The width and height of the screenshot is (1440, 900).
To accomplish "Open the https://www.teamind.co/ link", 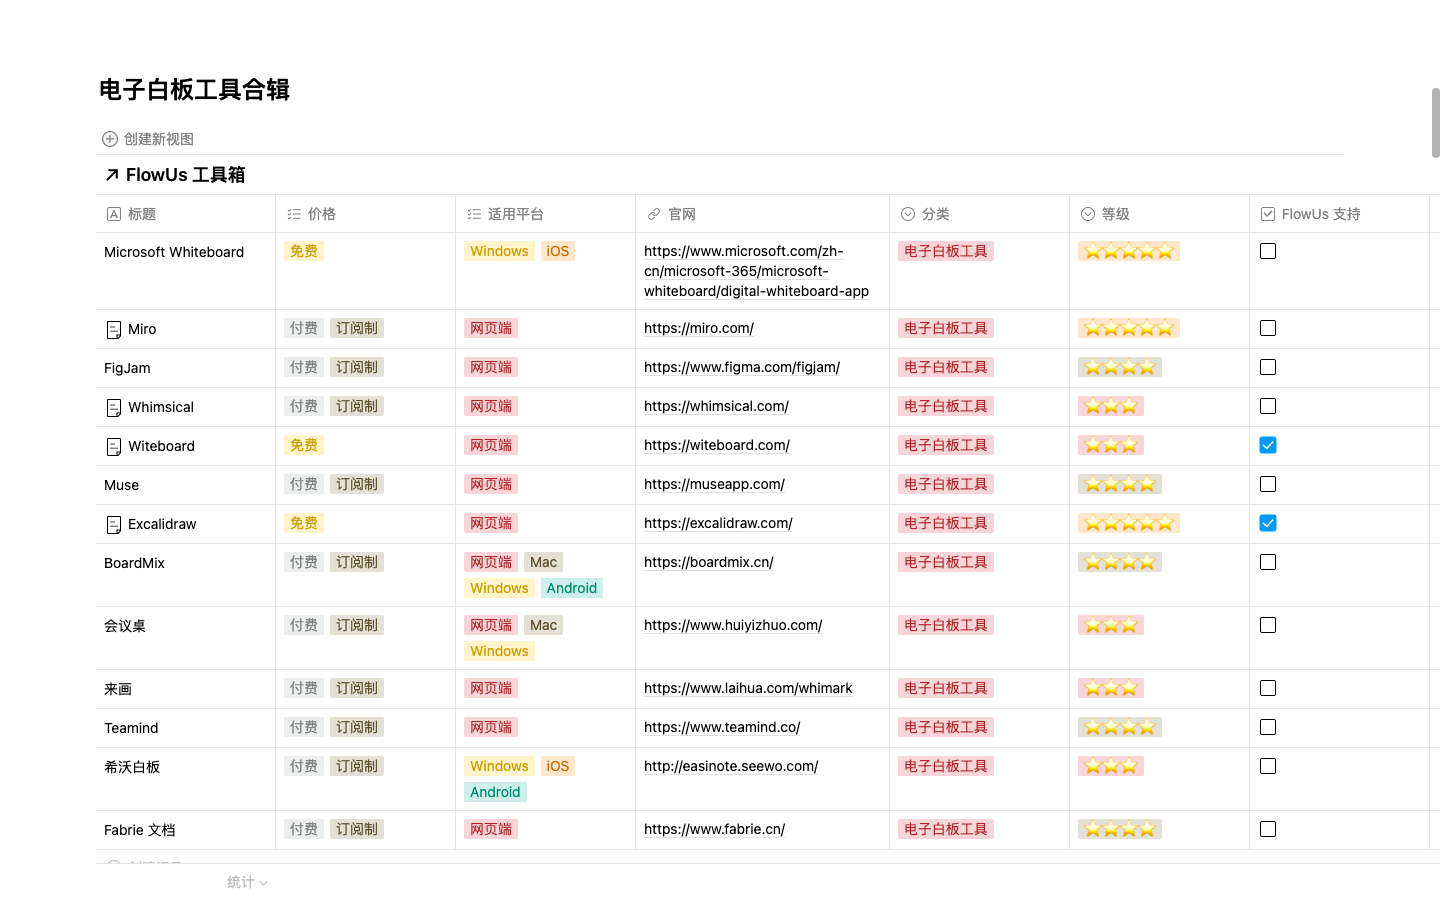I will (x=722, y=727).
